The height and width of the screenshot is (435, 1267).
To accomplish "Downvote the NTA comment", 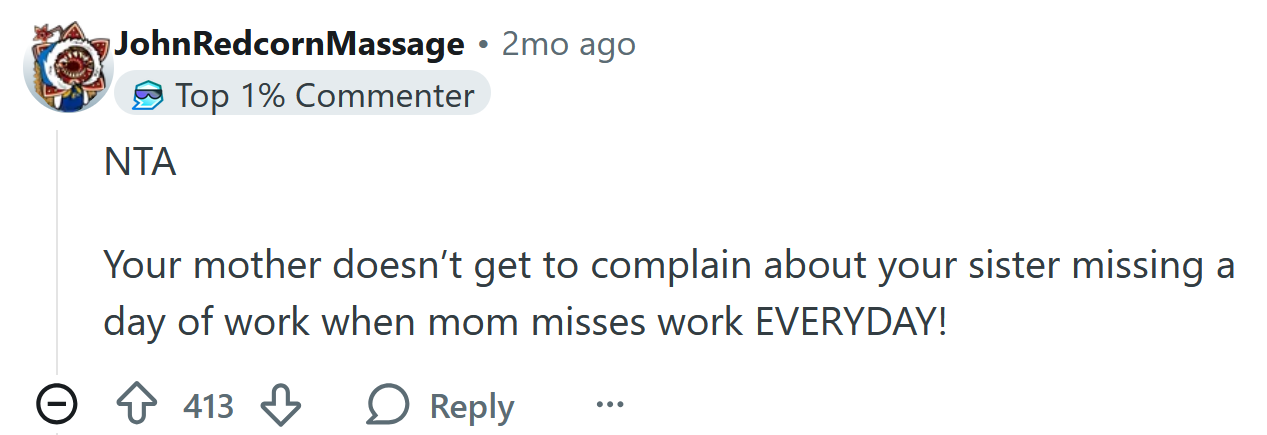I will (280, 406).
